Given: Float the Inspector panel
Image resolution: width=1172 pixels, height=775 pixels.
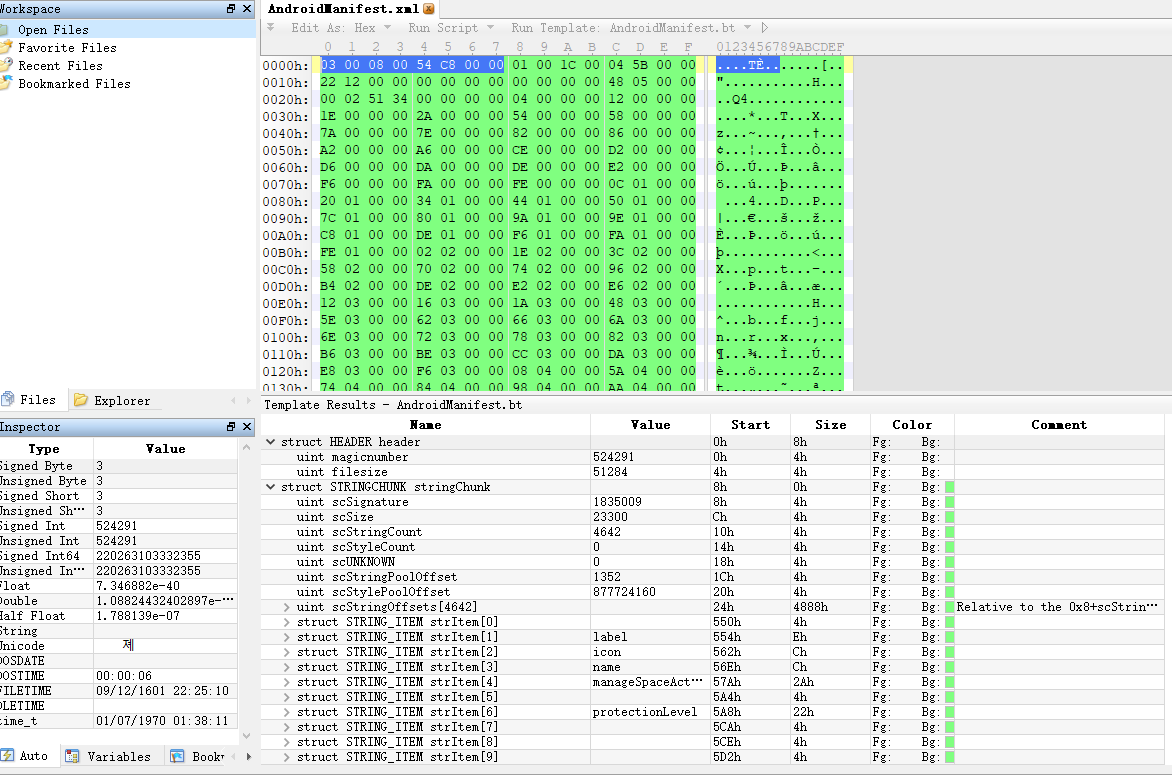Looking at the screenshot, I should pyautogui.click(x=231, y=427).
